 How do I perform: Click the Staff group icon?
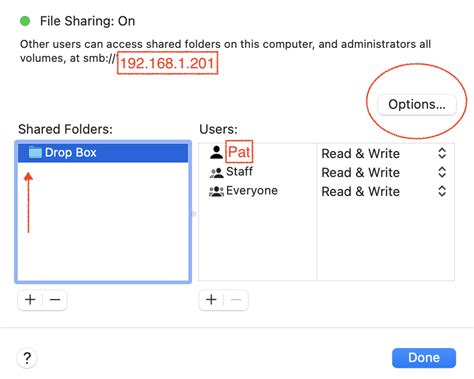(x=216, y=172)
